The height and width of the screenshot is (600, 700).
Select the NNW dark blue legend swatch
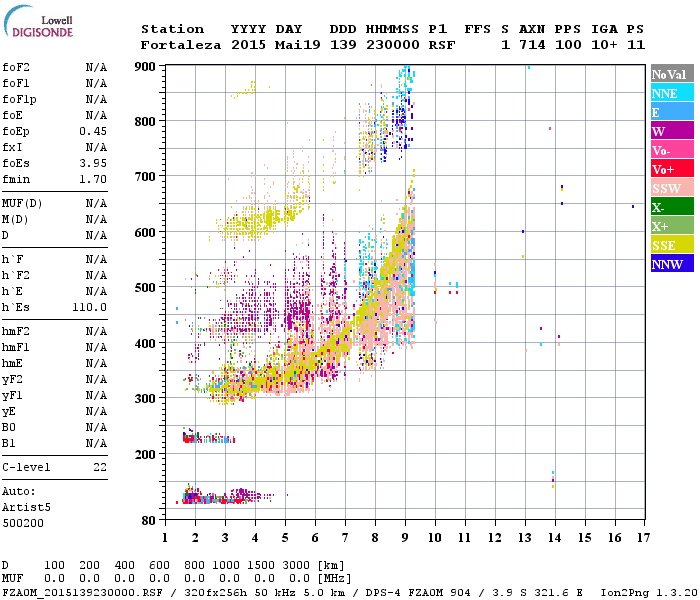point(672,263)
